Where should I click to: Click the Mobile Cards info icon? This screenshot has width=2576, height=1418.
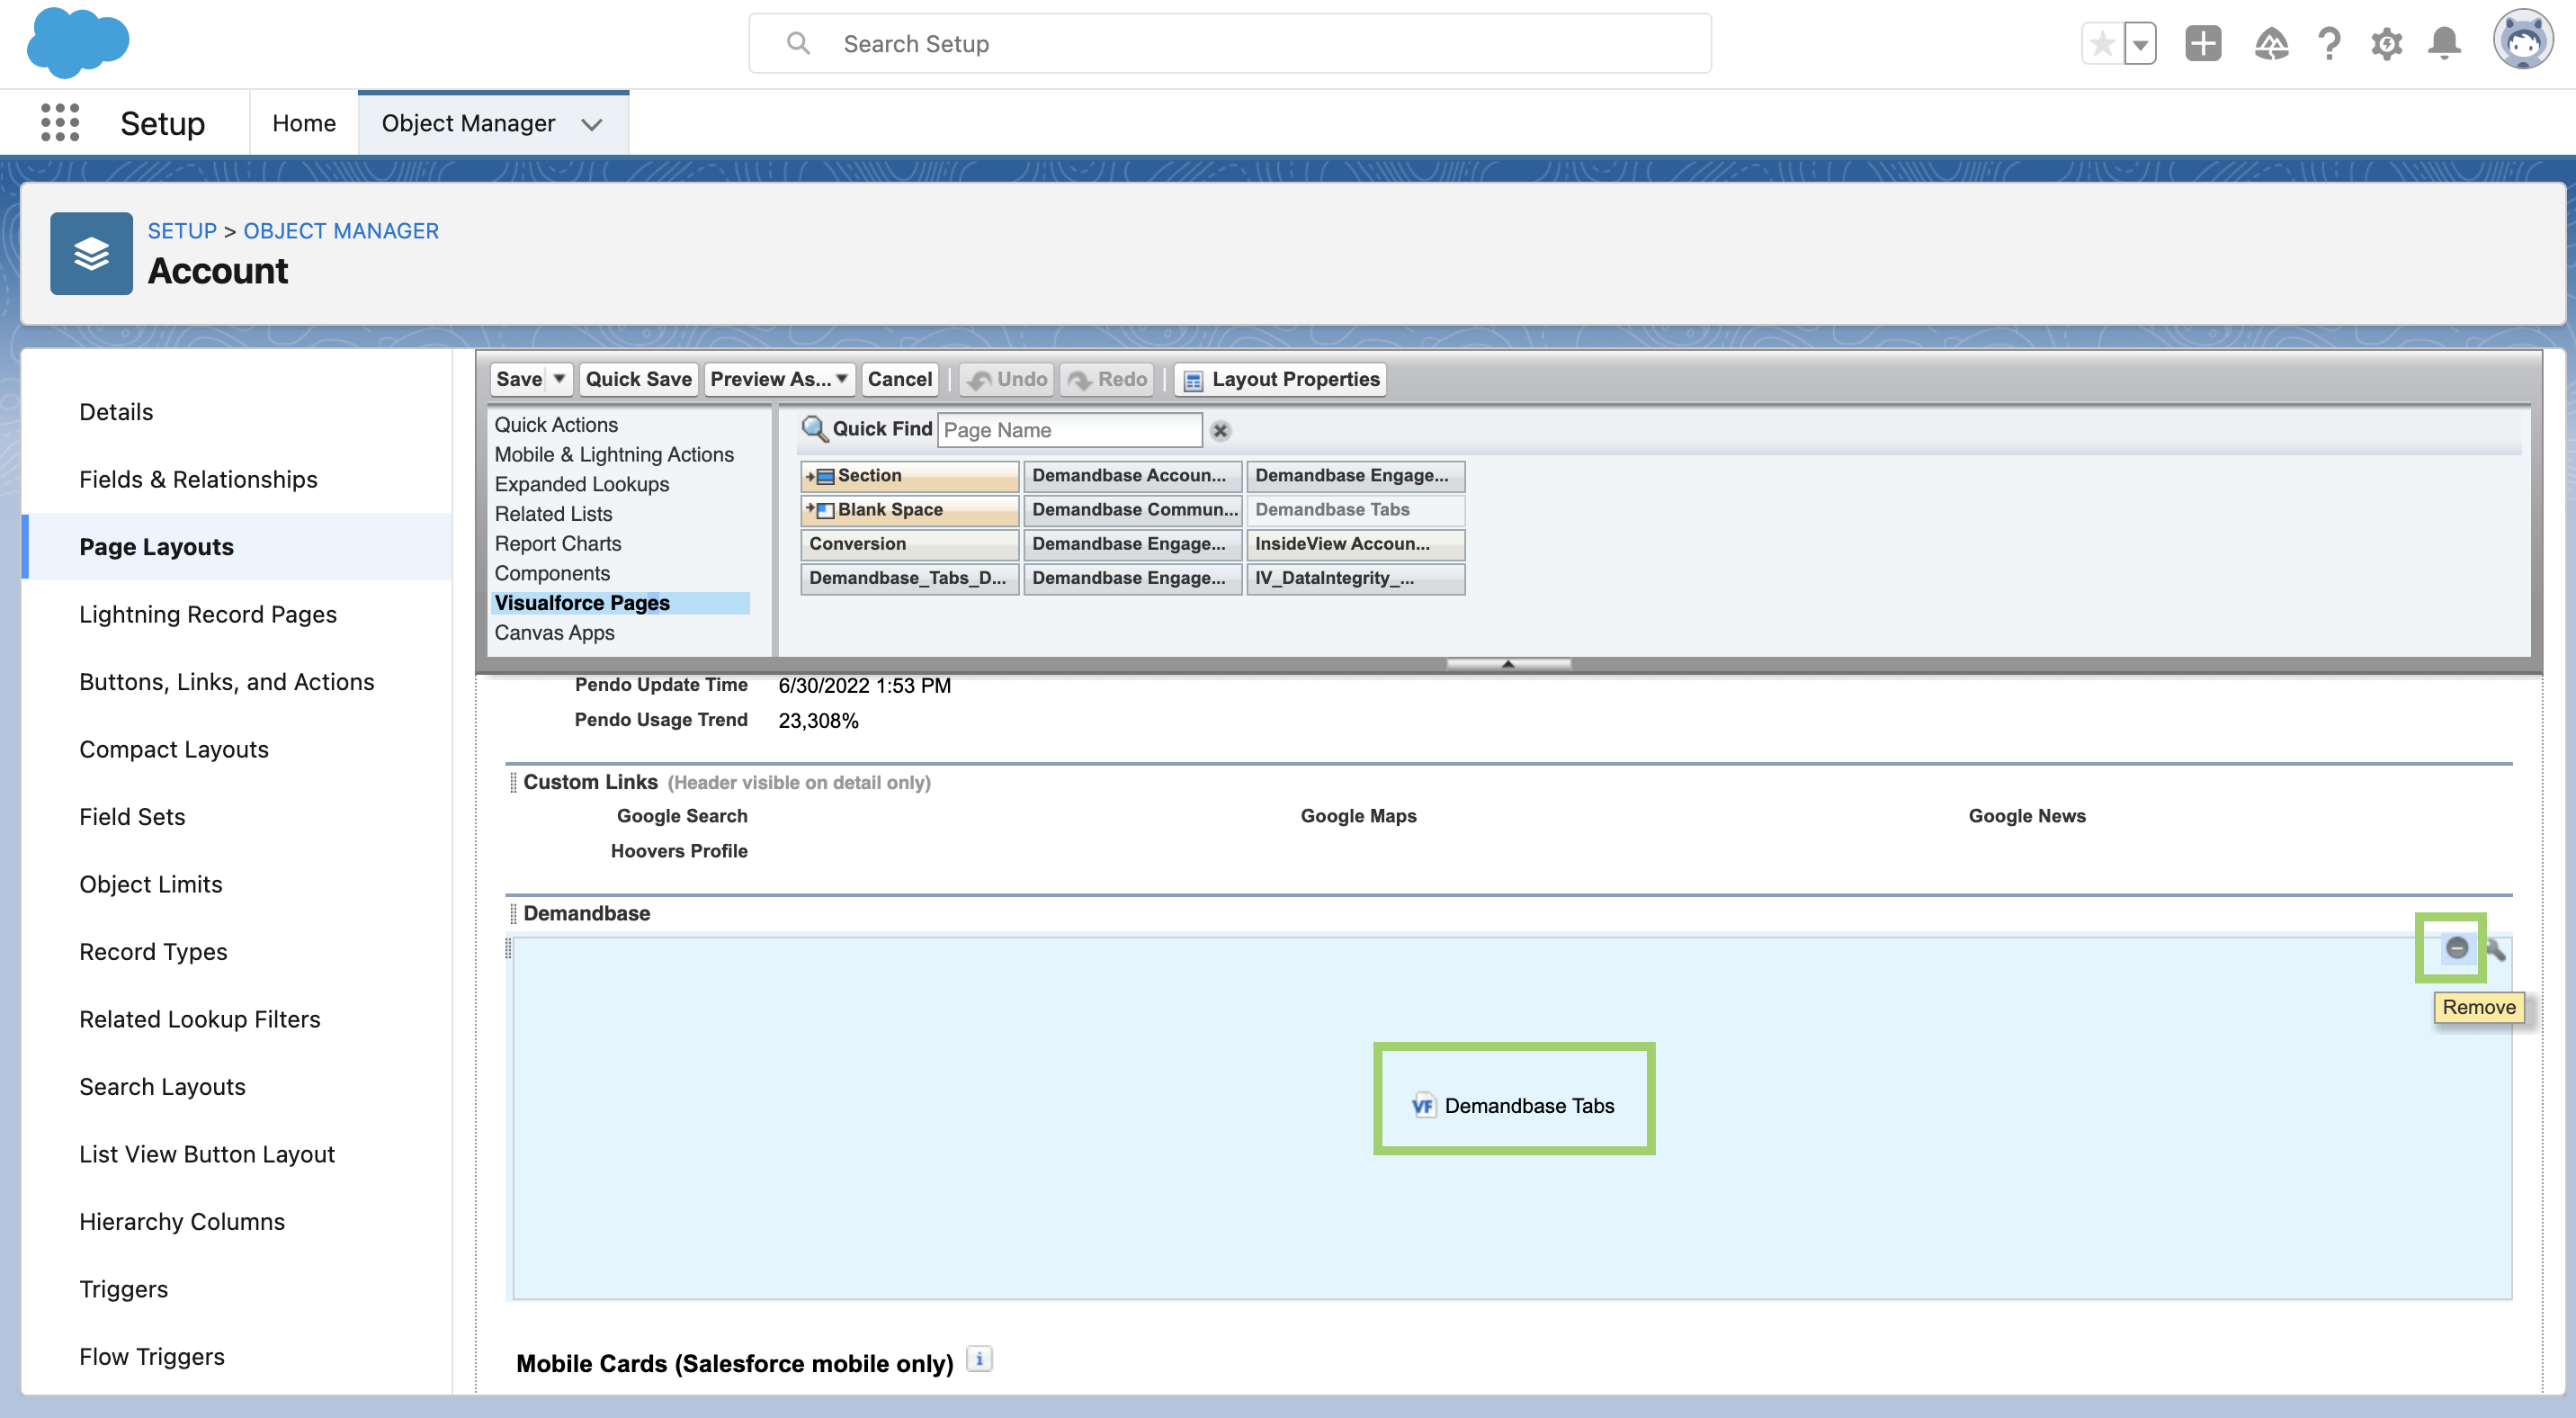pyautogui.click(x=979, y=1360)
